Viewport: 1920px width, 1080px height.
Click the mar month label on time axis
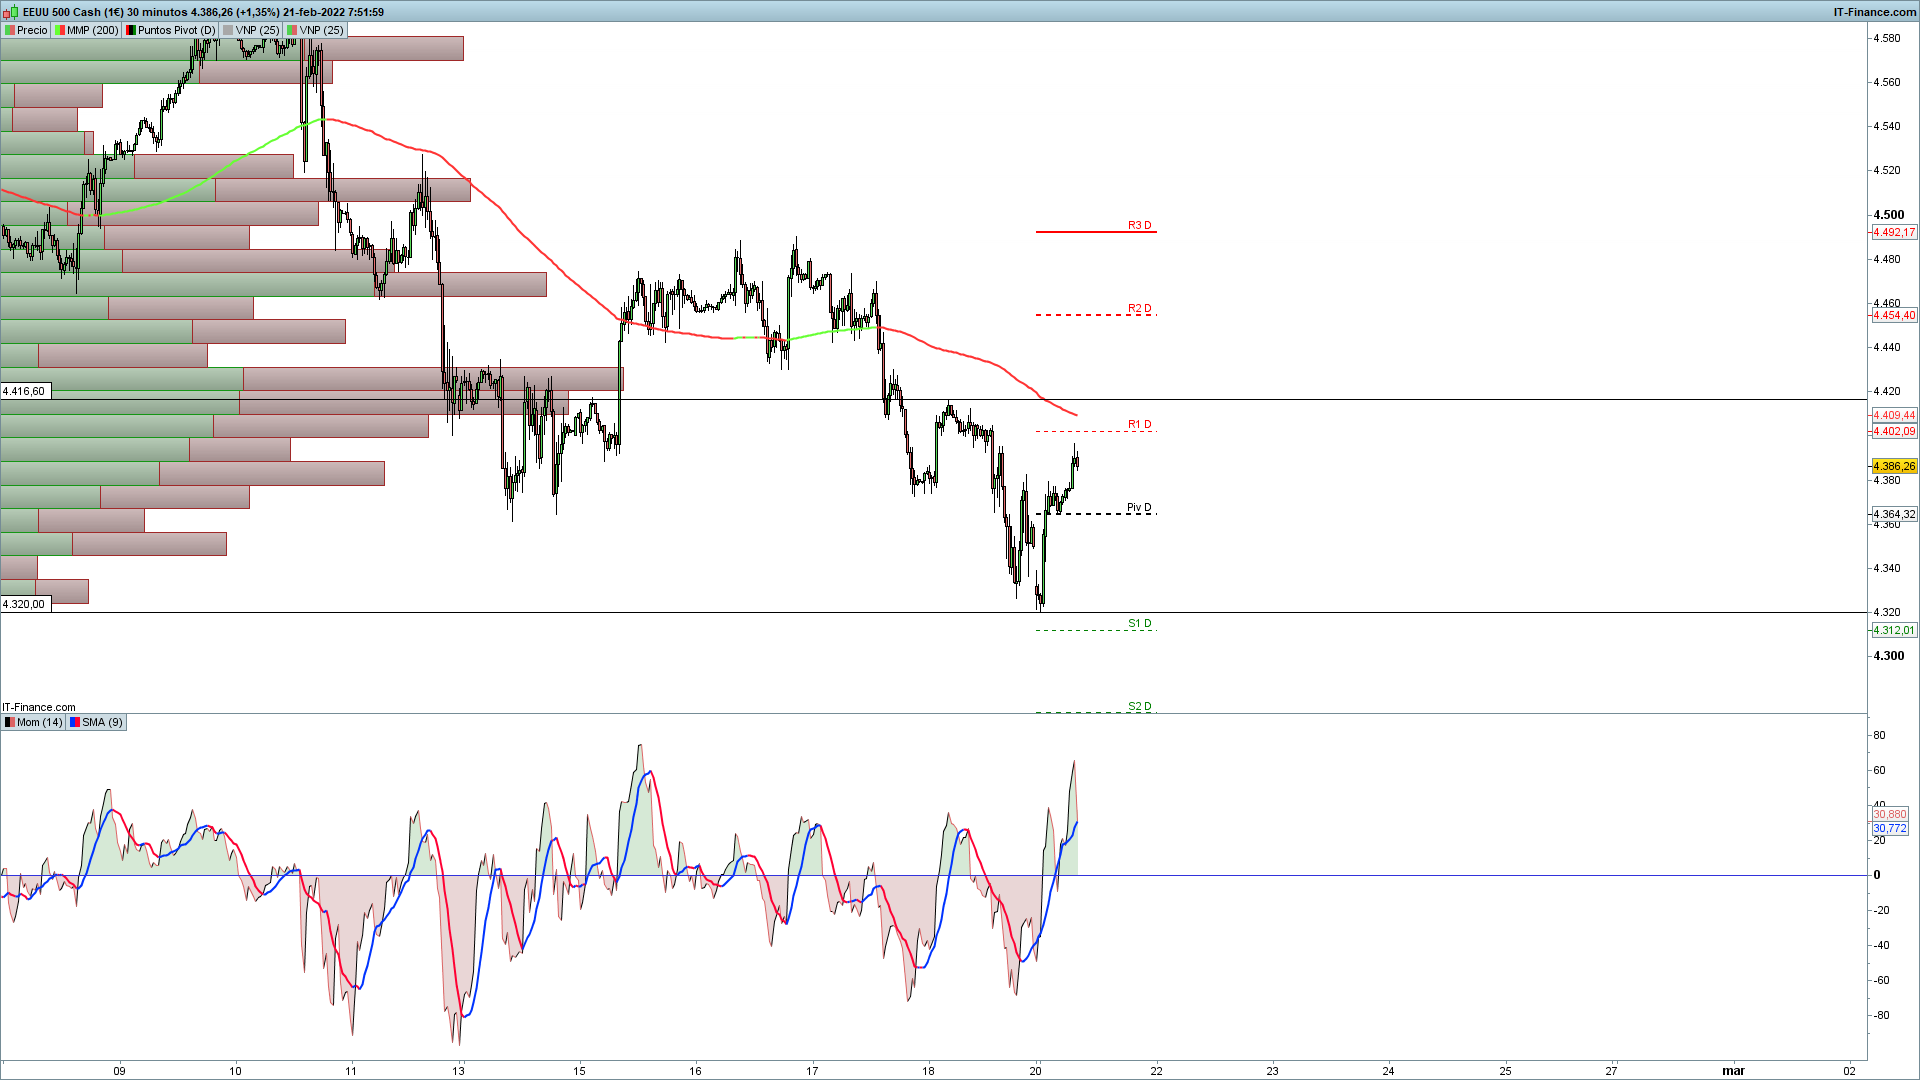[x=1733, y=1071]
